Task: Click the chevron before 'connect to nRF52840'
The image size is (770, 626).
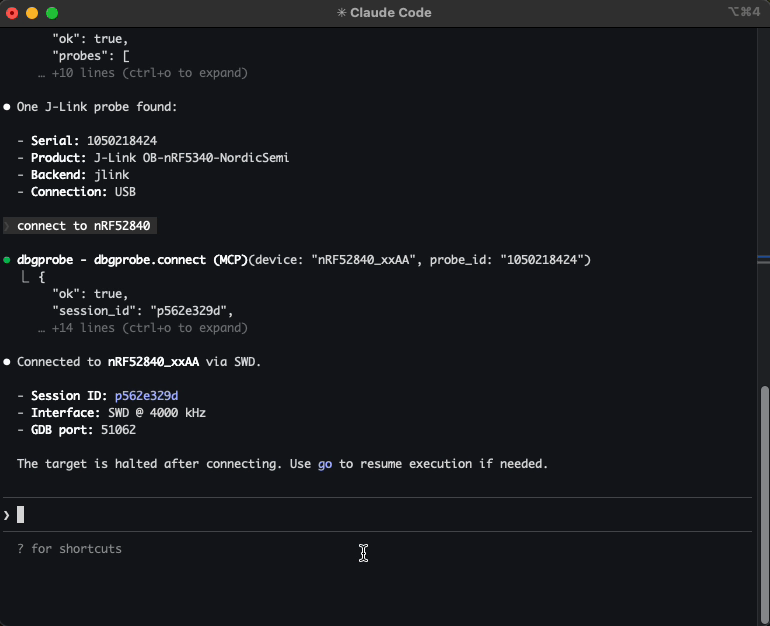Action: [x=7, y=226]
